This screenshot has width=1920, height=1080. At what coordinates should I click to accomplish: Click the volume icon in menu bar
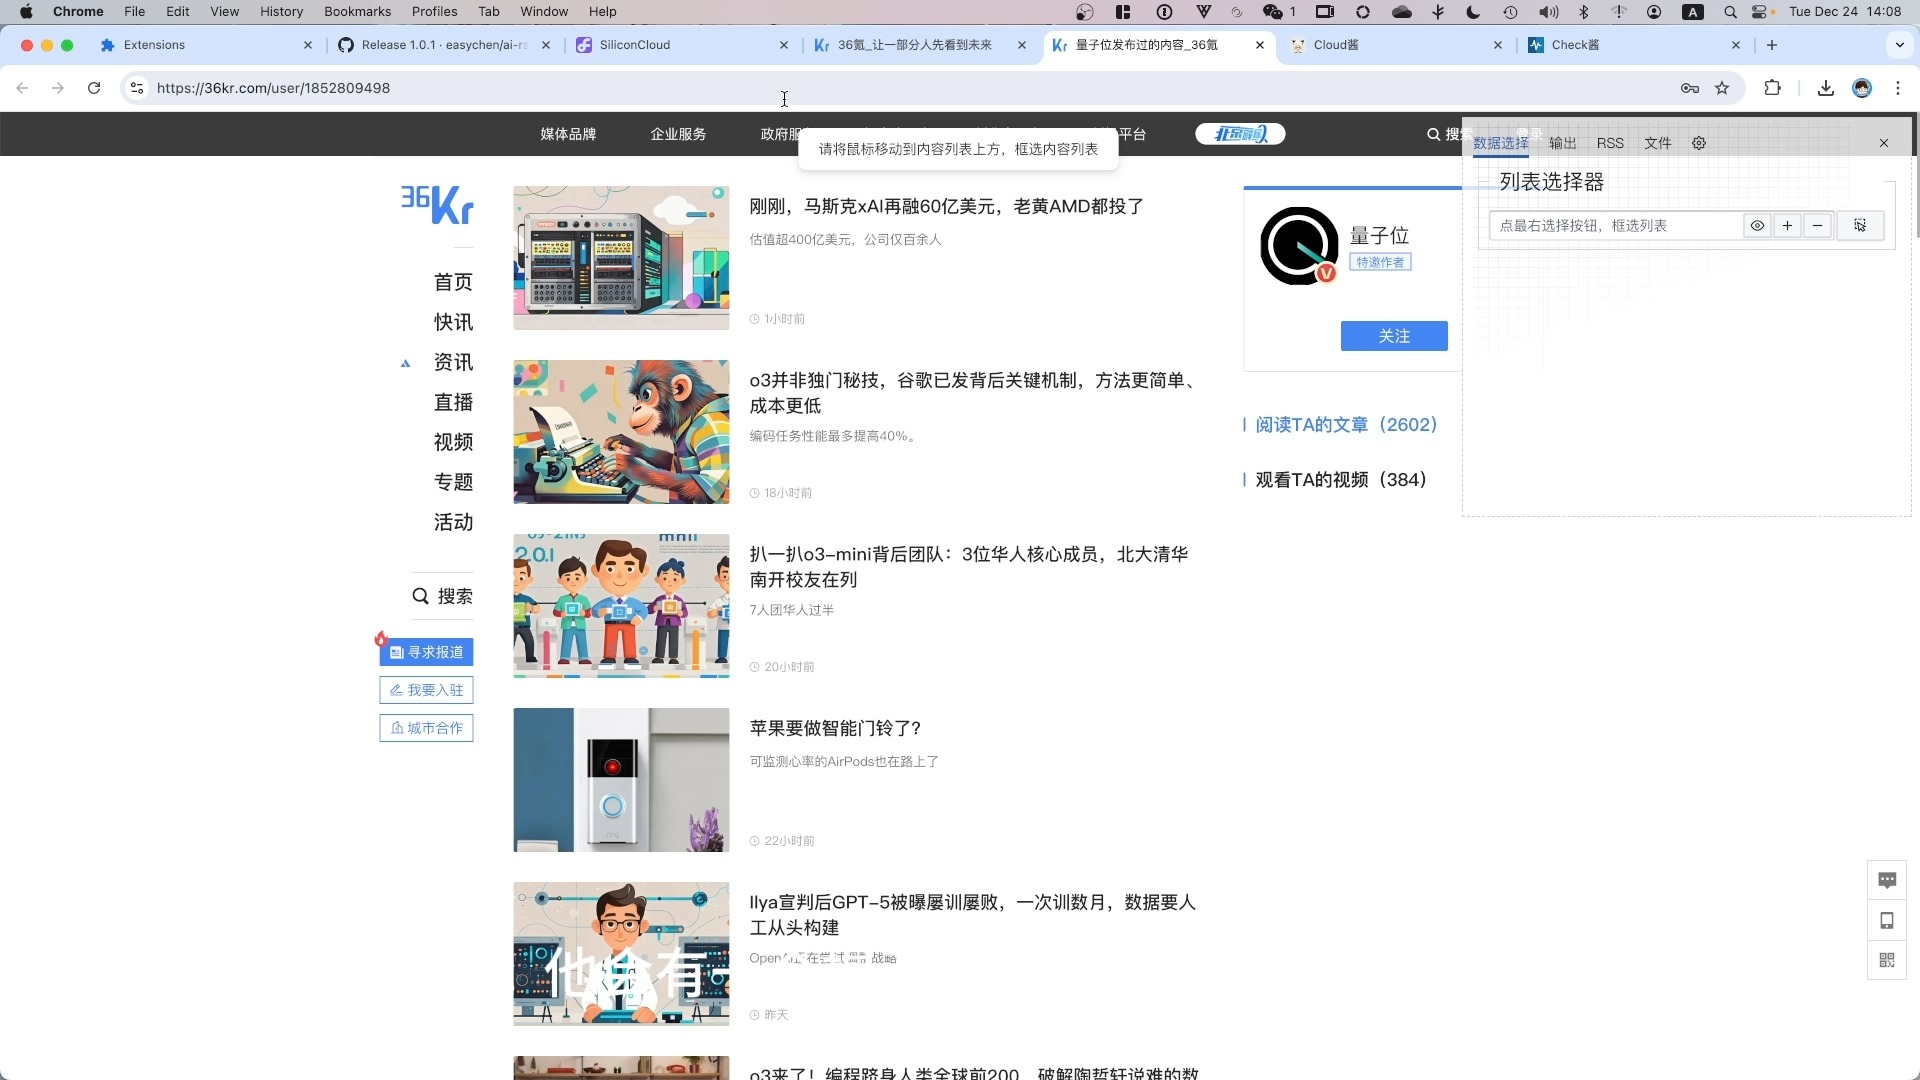coord(1548,12)
